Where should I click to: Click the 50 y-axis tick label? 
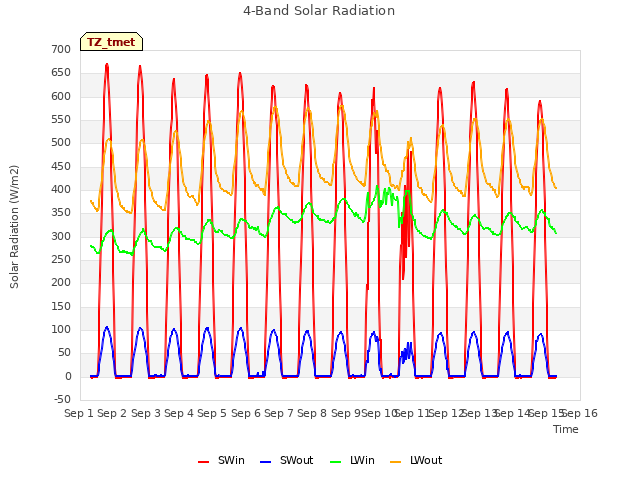click(x=64, y=353)
